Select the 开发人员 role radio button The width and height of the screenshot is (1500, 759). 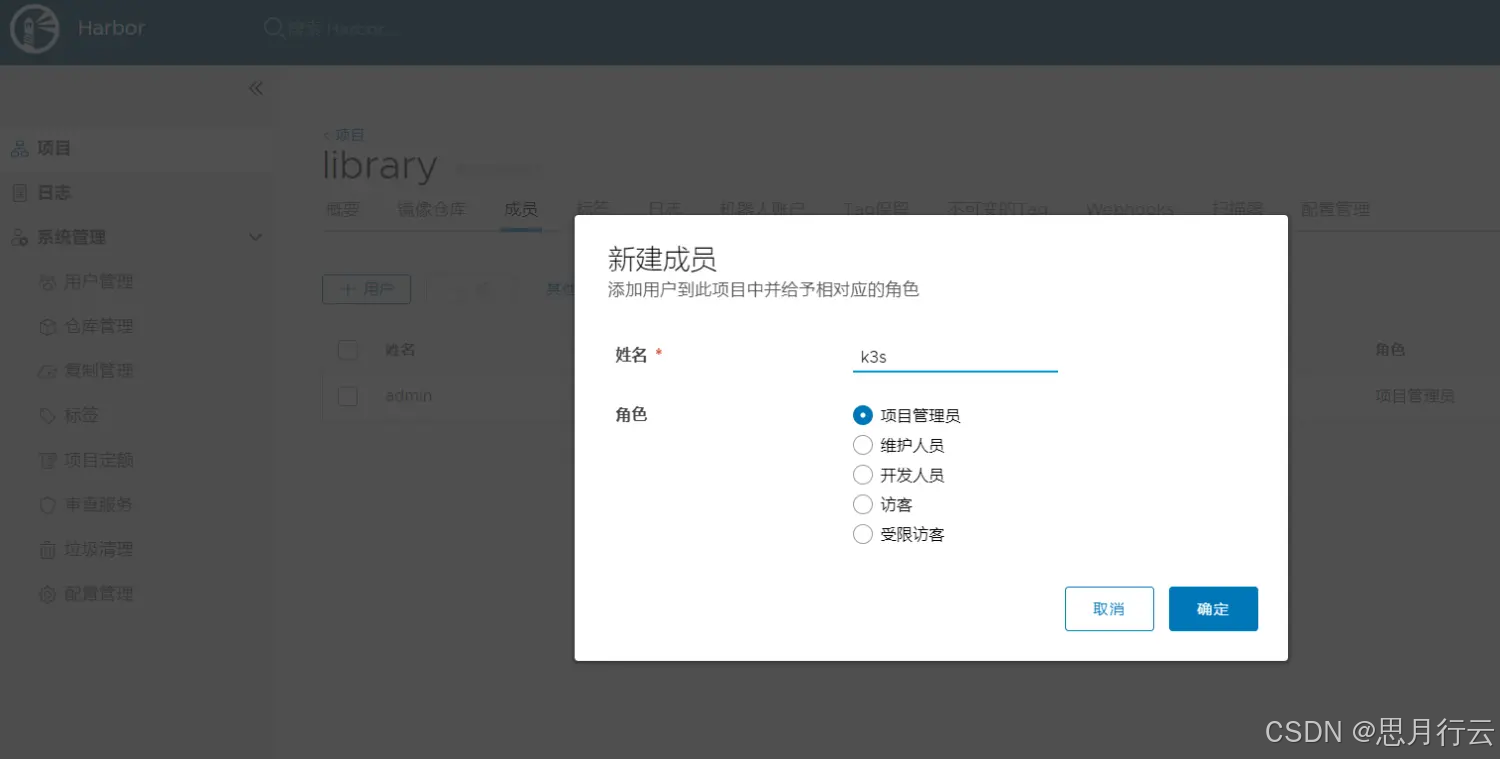point(862,474)
